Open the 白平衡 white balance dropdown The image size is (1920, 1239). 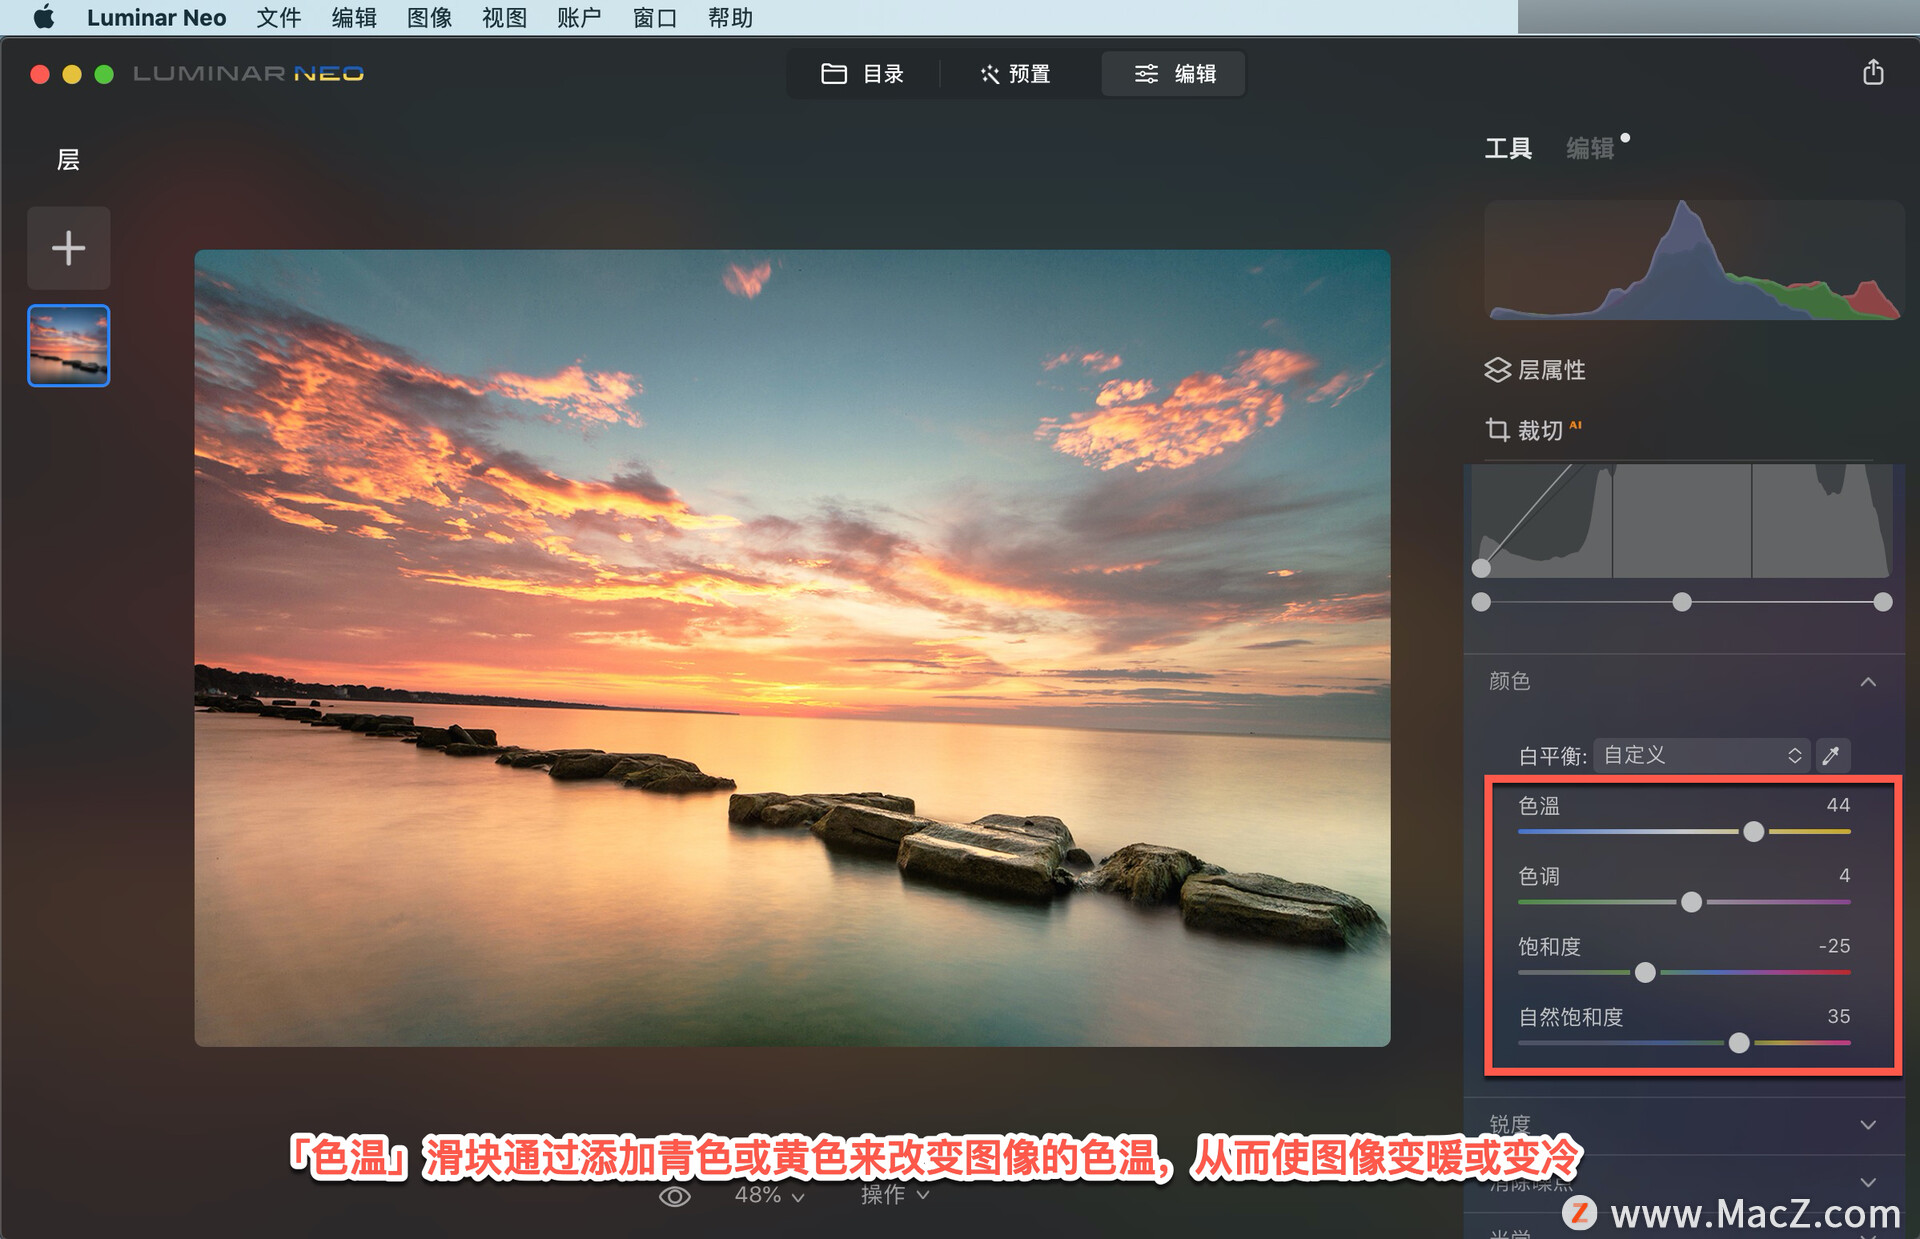click(1702, 755)
